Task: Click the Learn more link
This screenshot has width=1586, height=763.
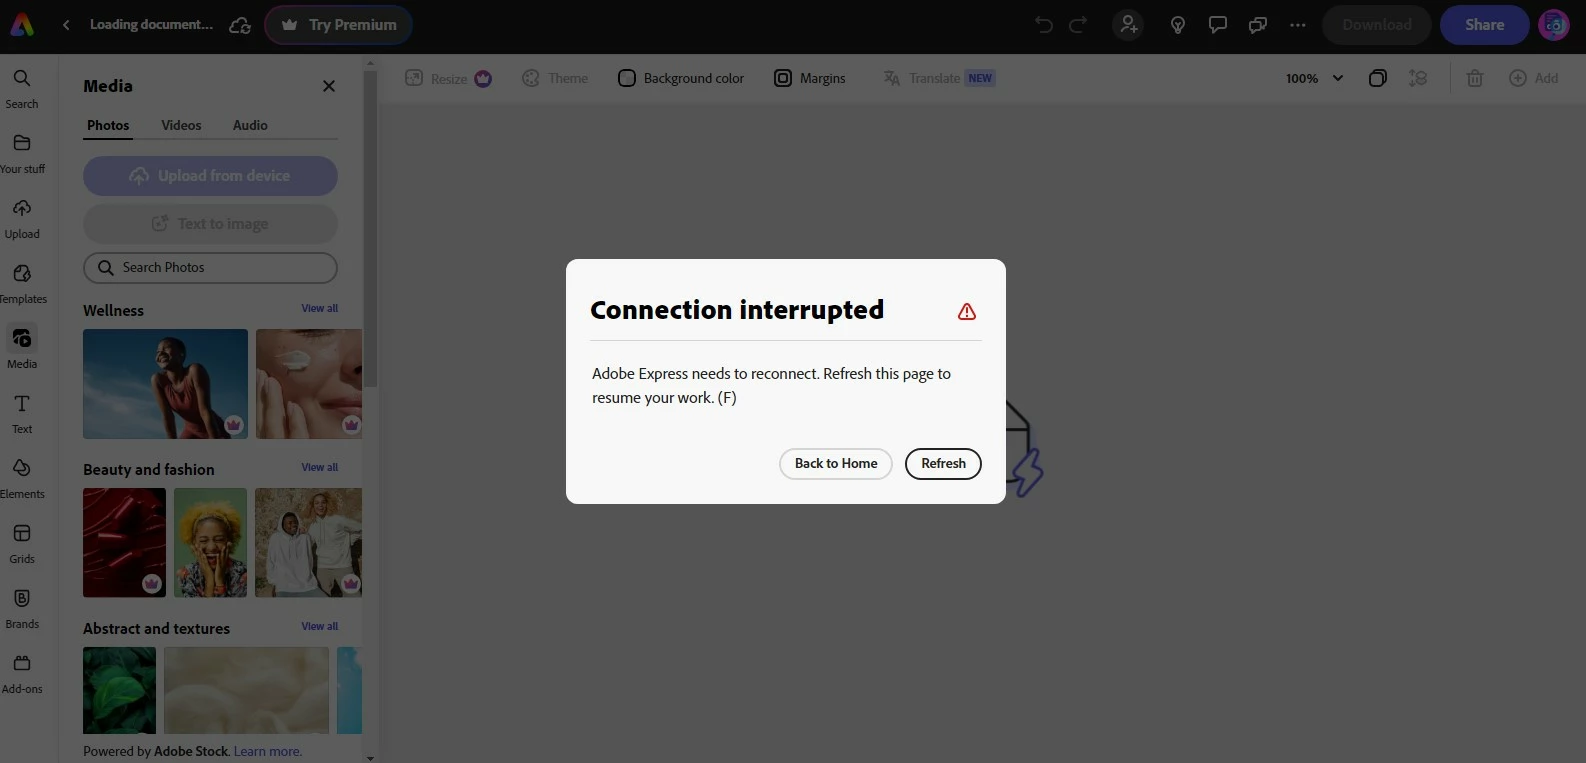Action: tap(268, 752)
